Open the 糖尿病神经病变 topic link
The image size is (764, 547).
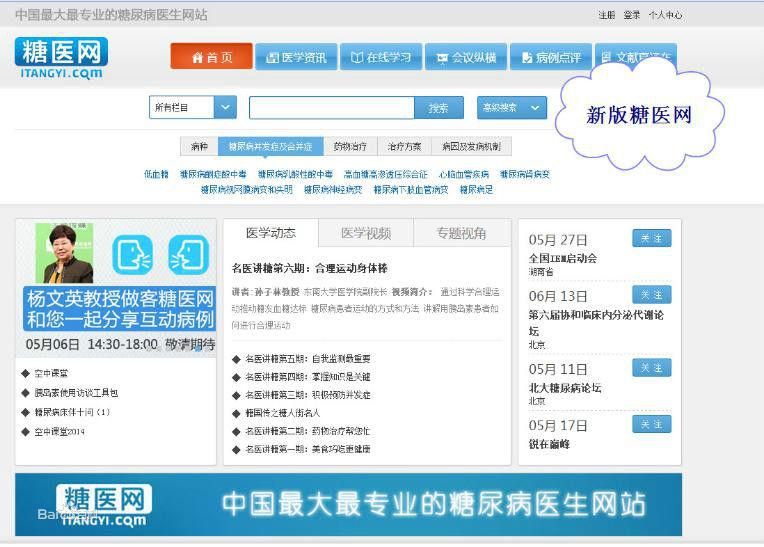click(x=333, y=189)
